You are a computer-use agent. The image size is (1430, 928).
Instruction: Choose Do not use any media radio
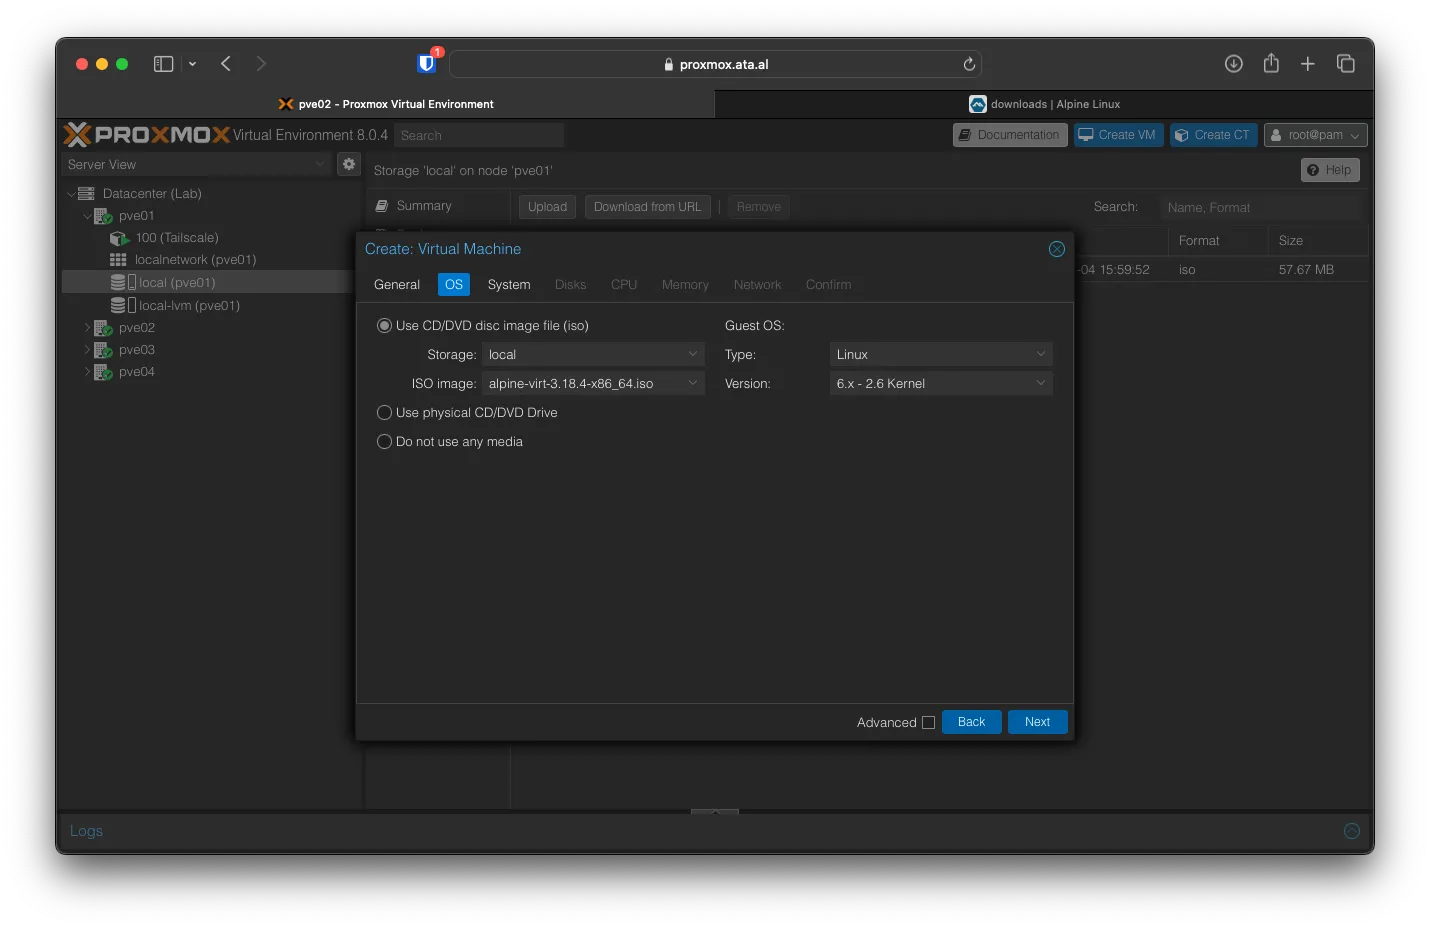pyautogui.click(x=384, y=442)
